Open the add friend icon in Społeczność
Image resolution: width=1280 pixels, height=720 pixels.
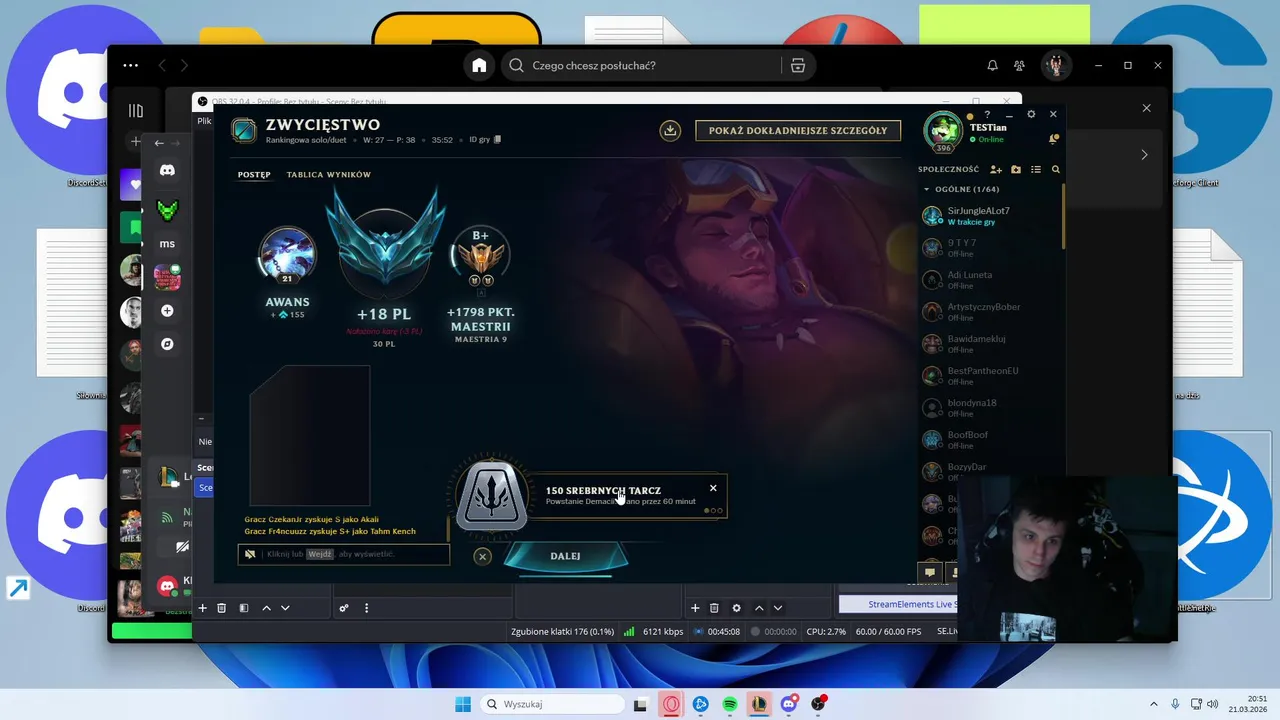point(996,170)
